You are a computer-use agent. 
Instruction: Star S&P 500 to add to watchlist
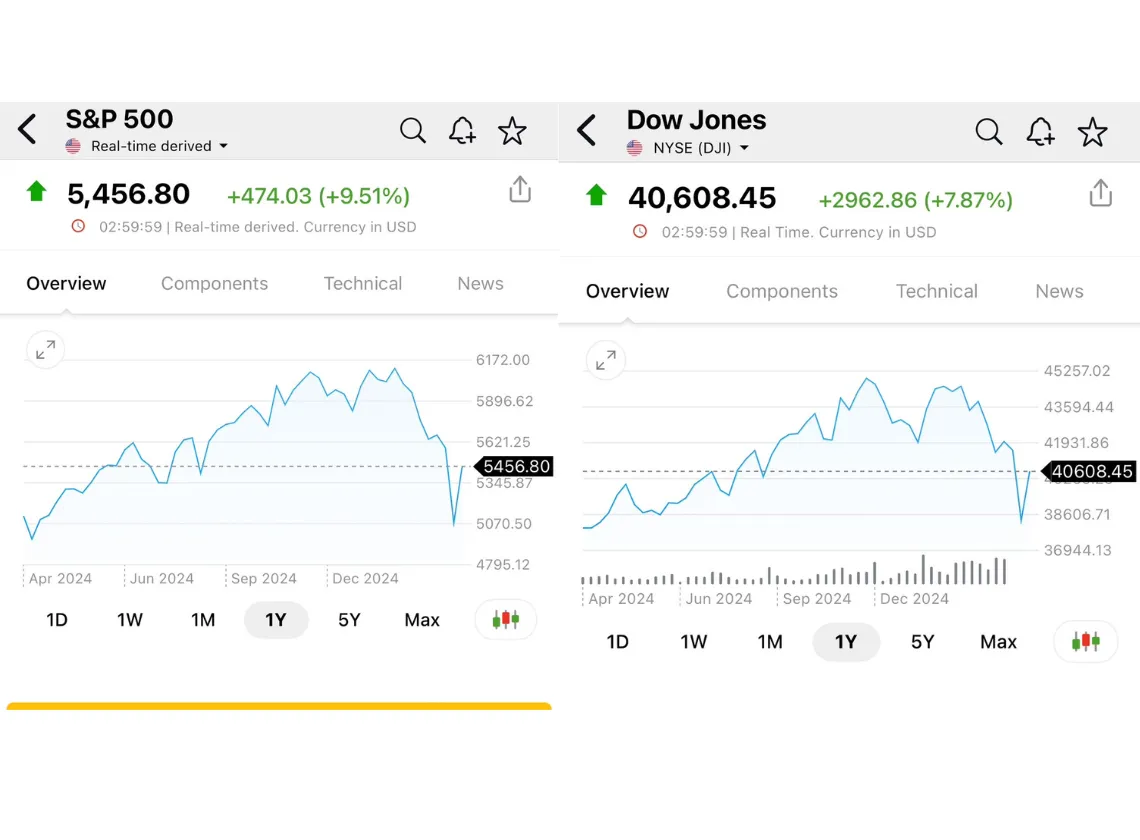[x=512, y=131]
